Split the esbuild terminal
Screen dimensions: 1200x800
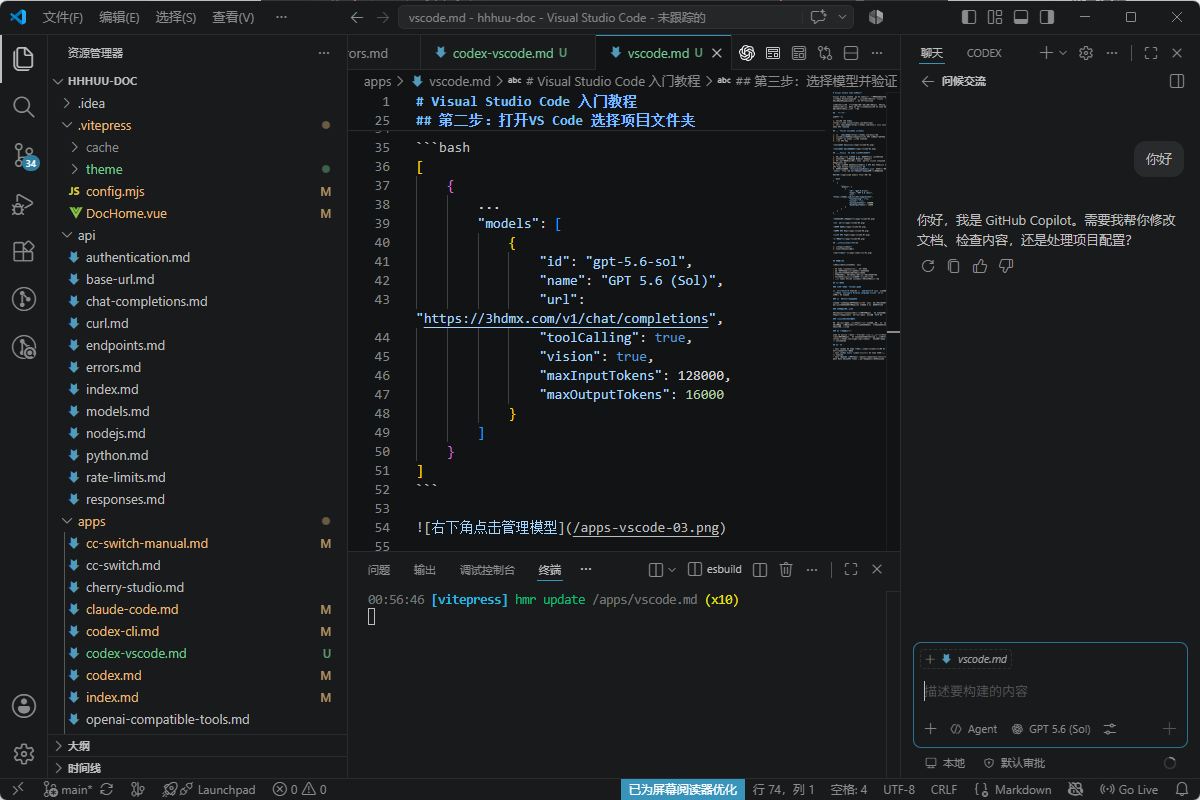(x=759, y=569)
